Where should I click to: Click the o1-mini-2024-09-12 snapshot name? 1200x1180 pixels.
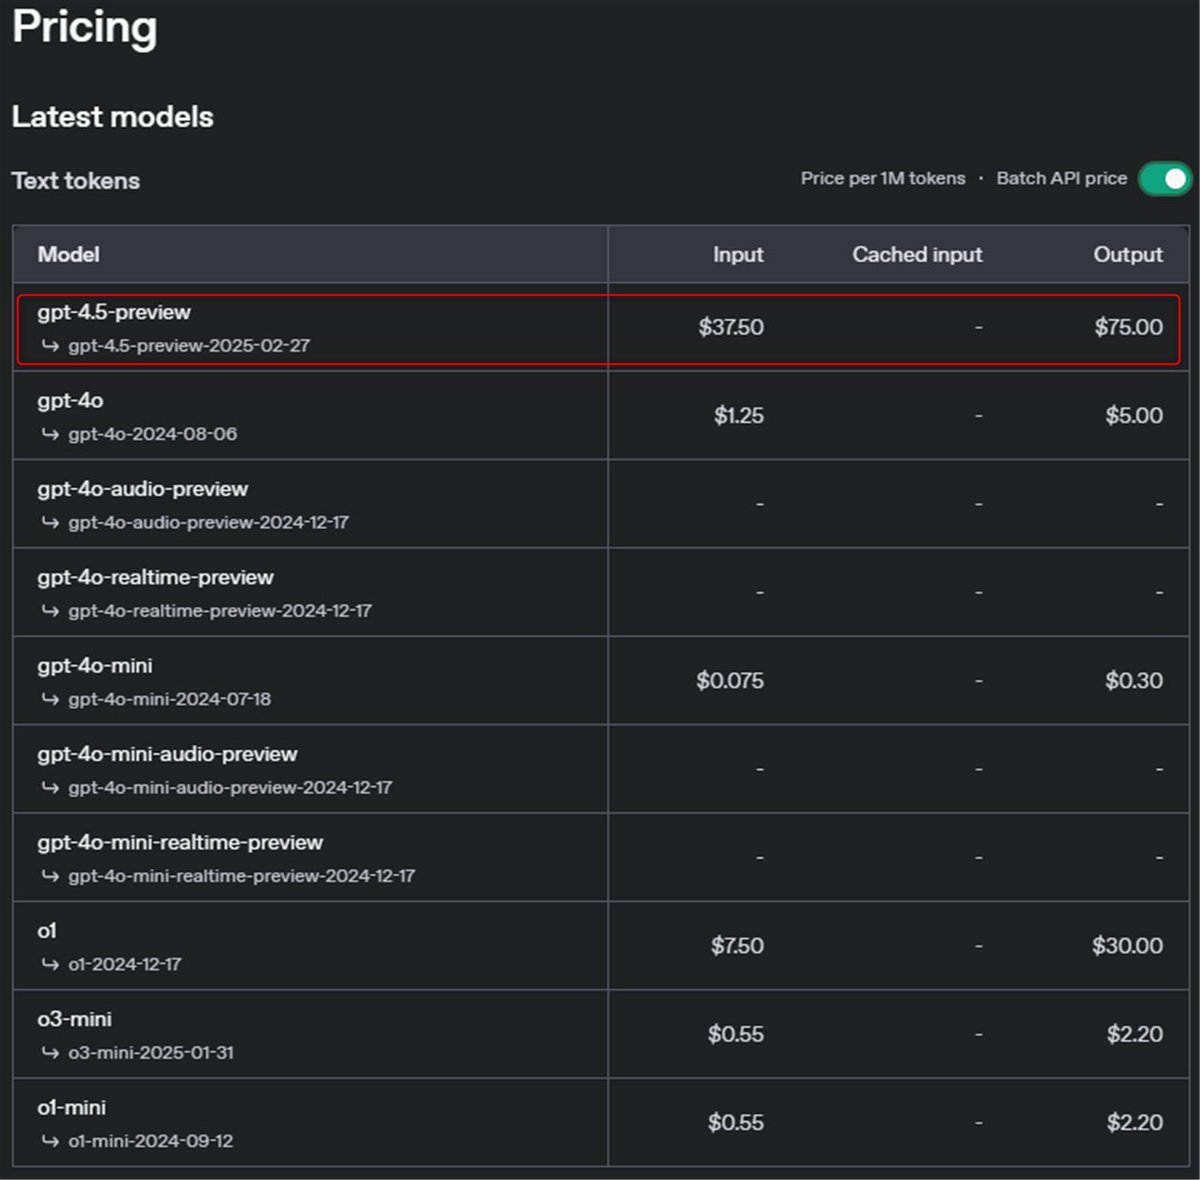pyautogui.click(x=151, y=1141)
